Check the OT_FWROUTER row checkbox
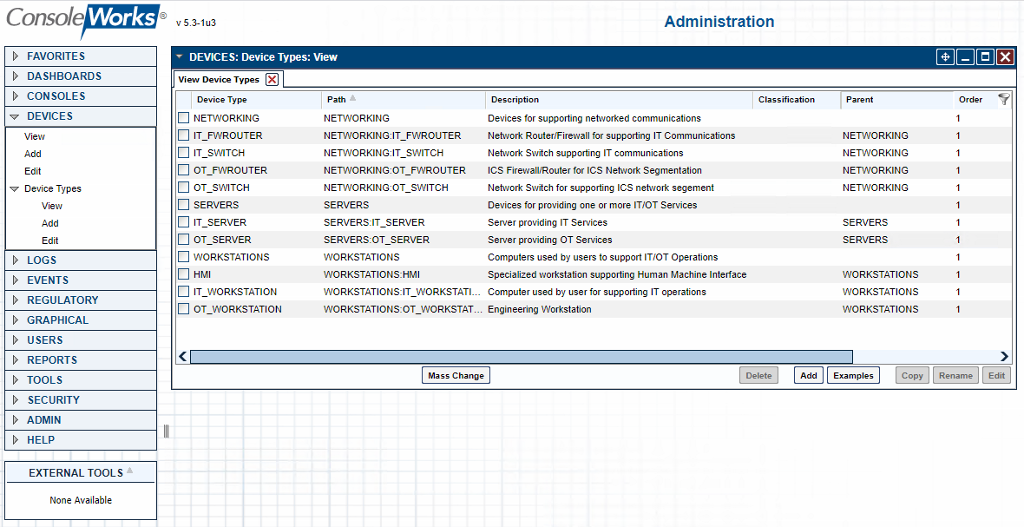 [x=184, y=170]
